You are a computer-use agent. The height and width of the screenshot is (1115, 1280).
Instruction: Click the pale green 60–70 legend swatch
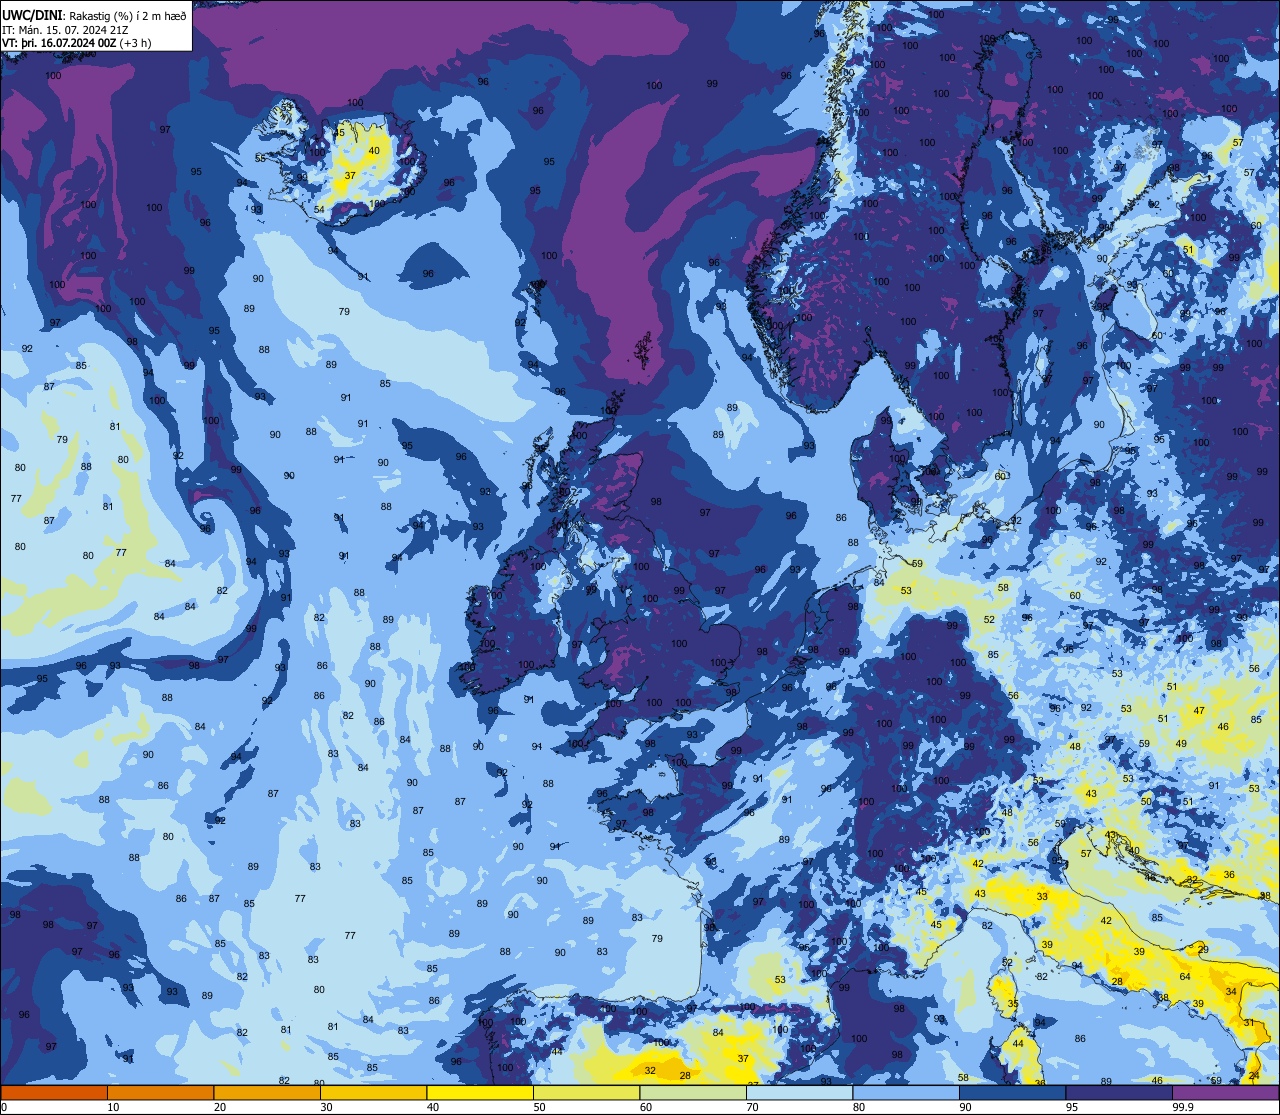coord(693,1093)
